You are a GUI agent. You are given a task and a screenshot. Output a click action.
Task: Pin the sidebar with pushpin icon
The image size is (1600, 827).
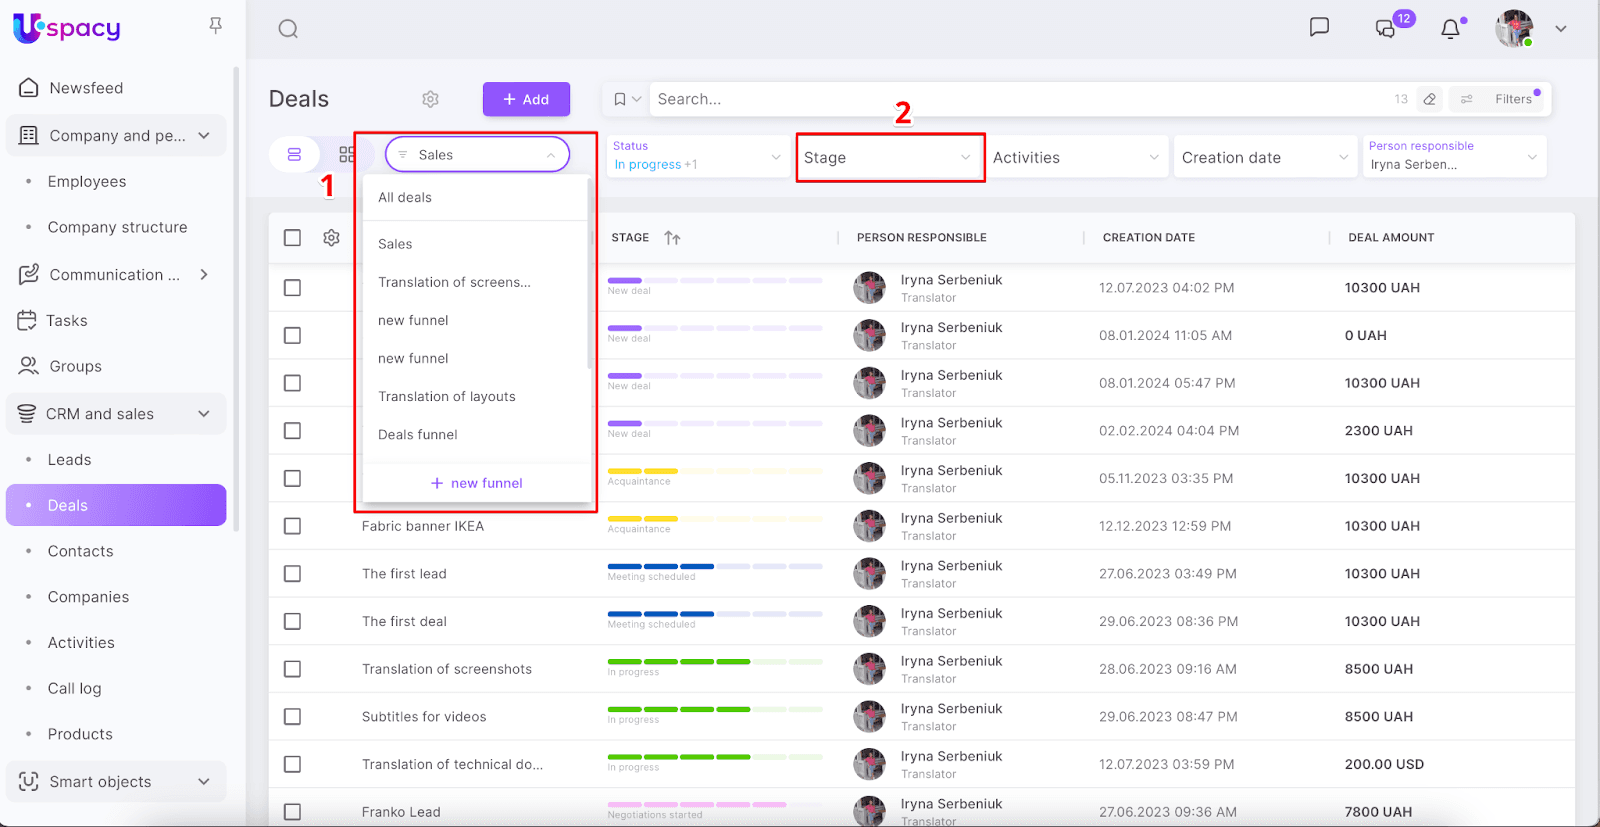215,26
